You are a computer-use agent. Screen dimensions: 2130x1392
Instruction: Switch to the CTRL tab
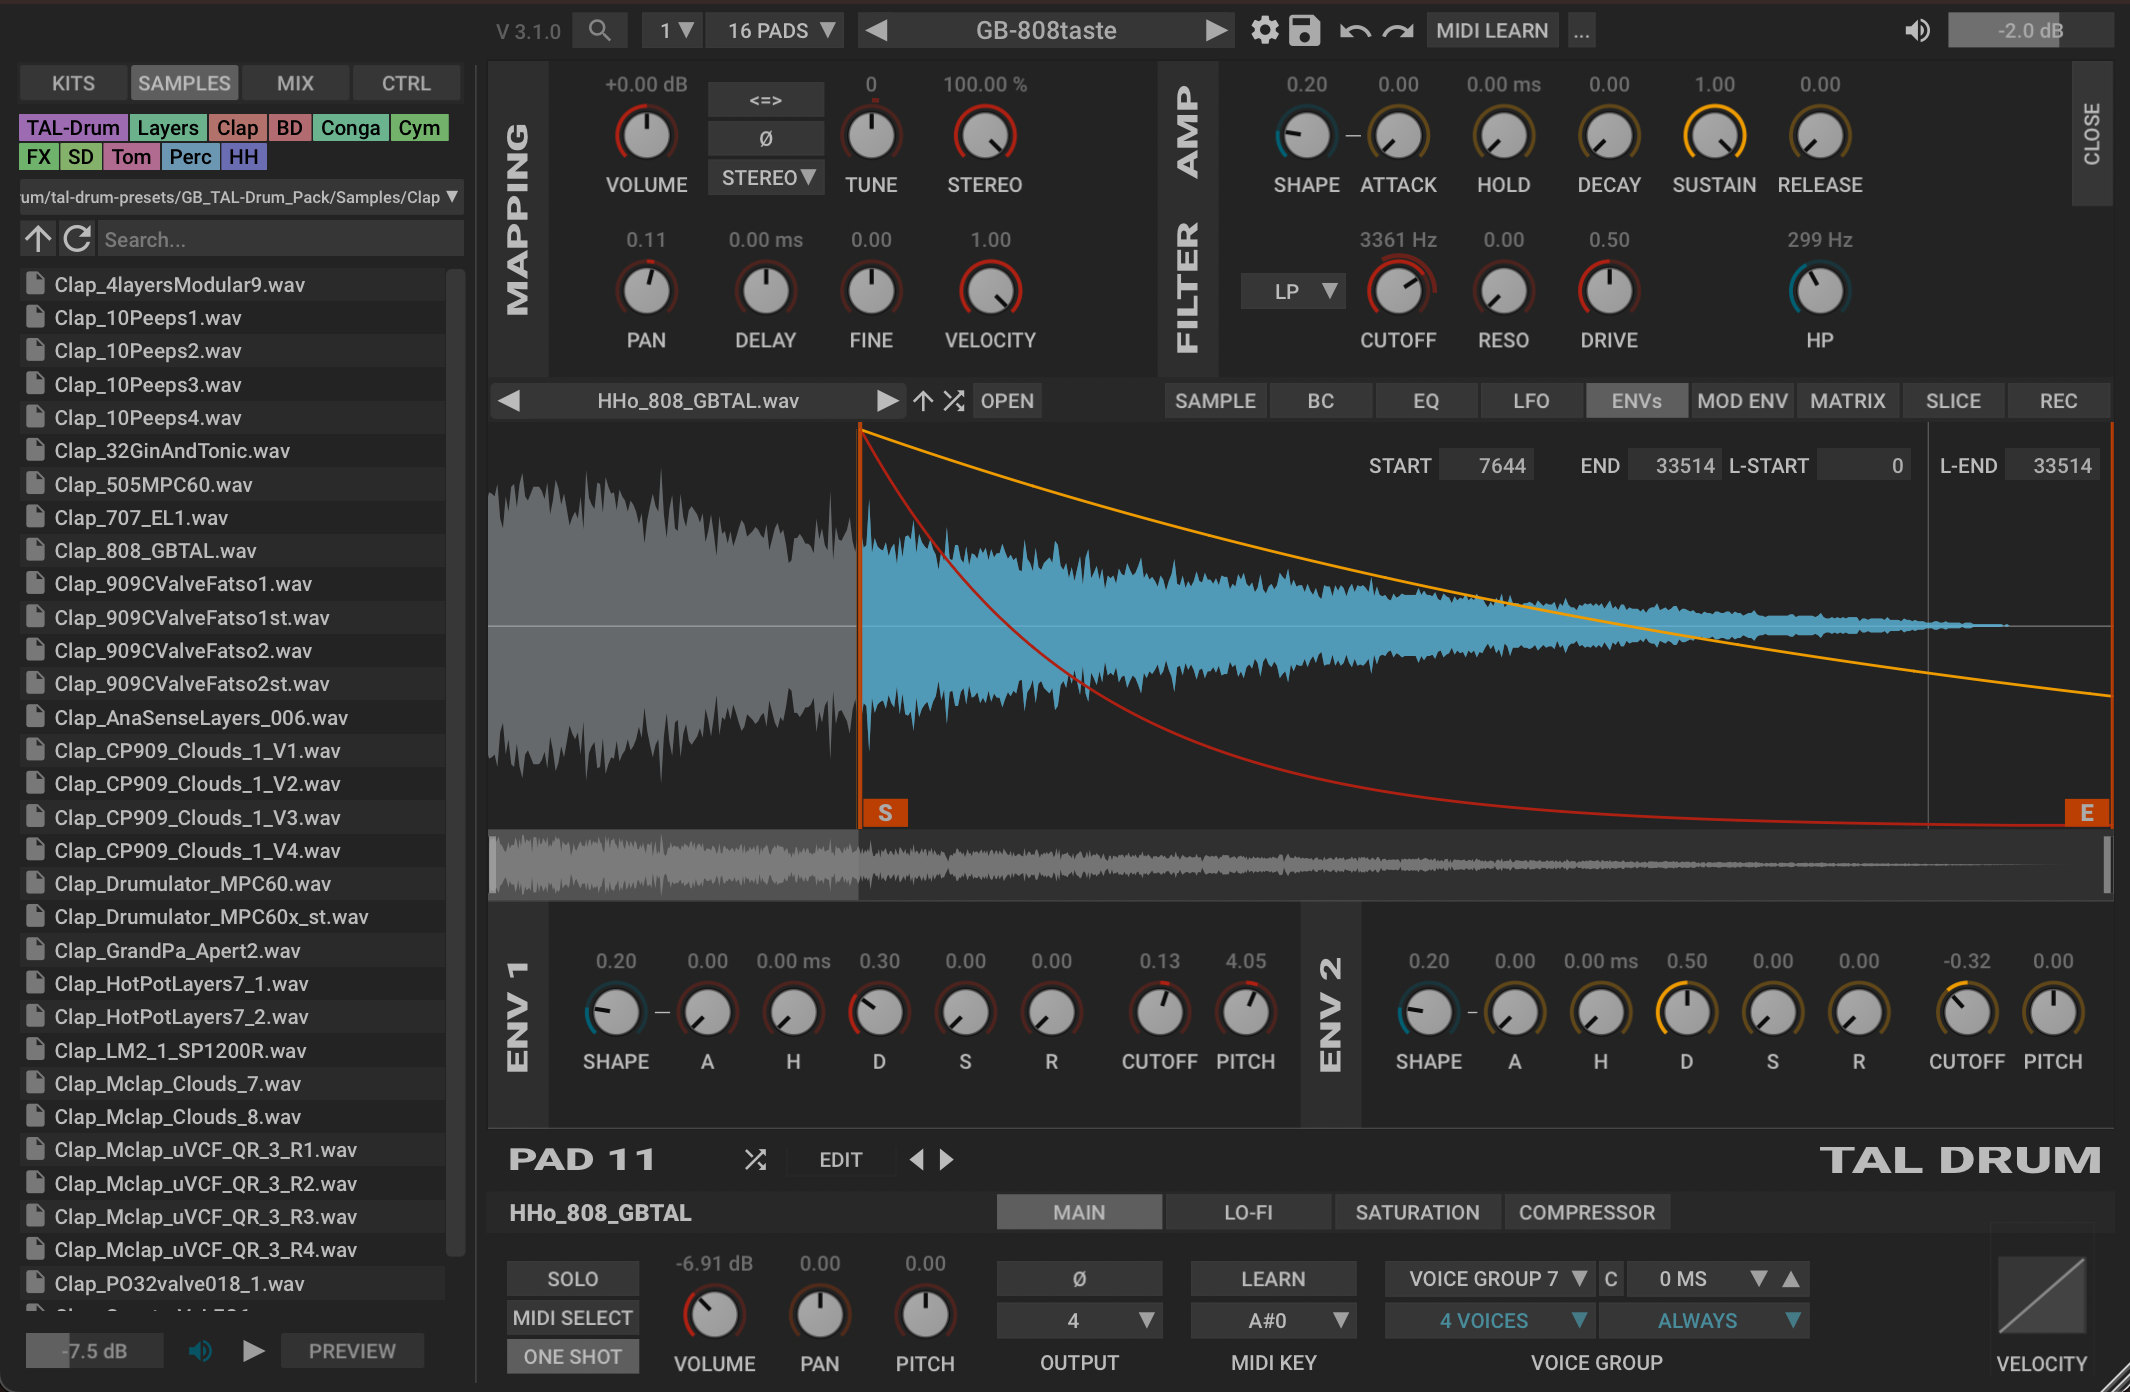coord(406,83)
